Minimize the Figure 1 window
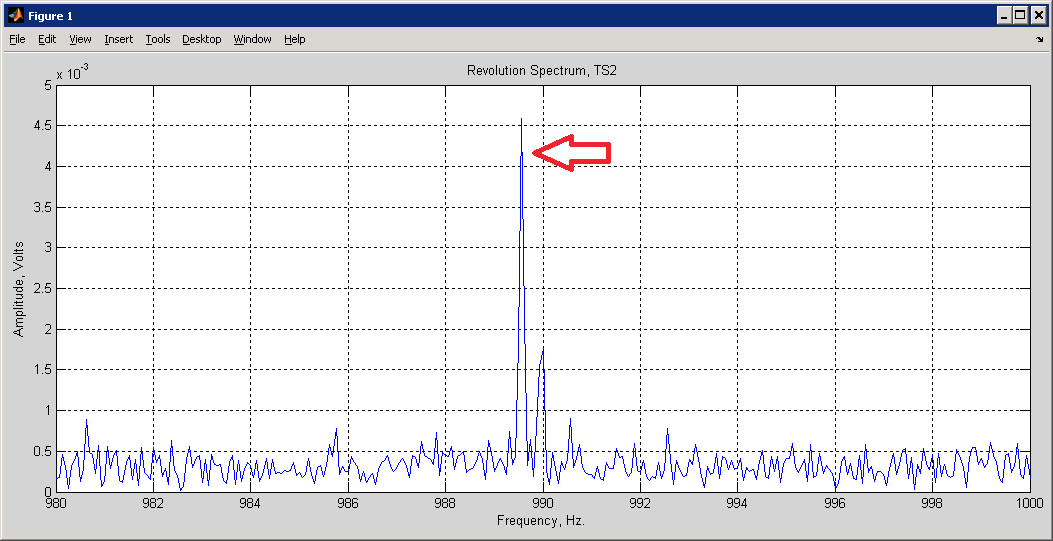The image size is (1053, 541). (x=1004, y=15)
